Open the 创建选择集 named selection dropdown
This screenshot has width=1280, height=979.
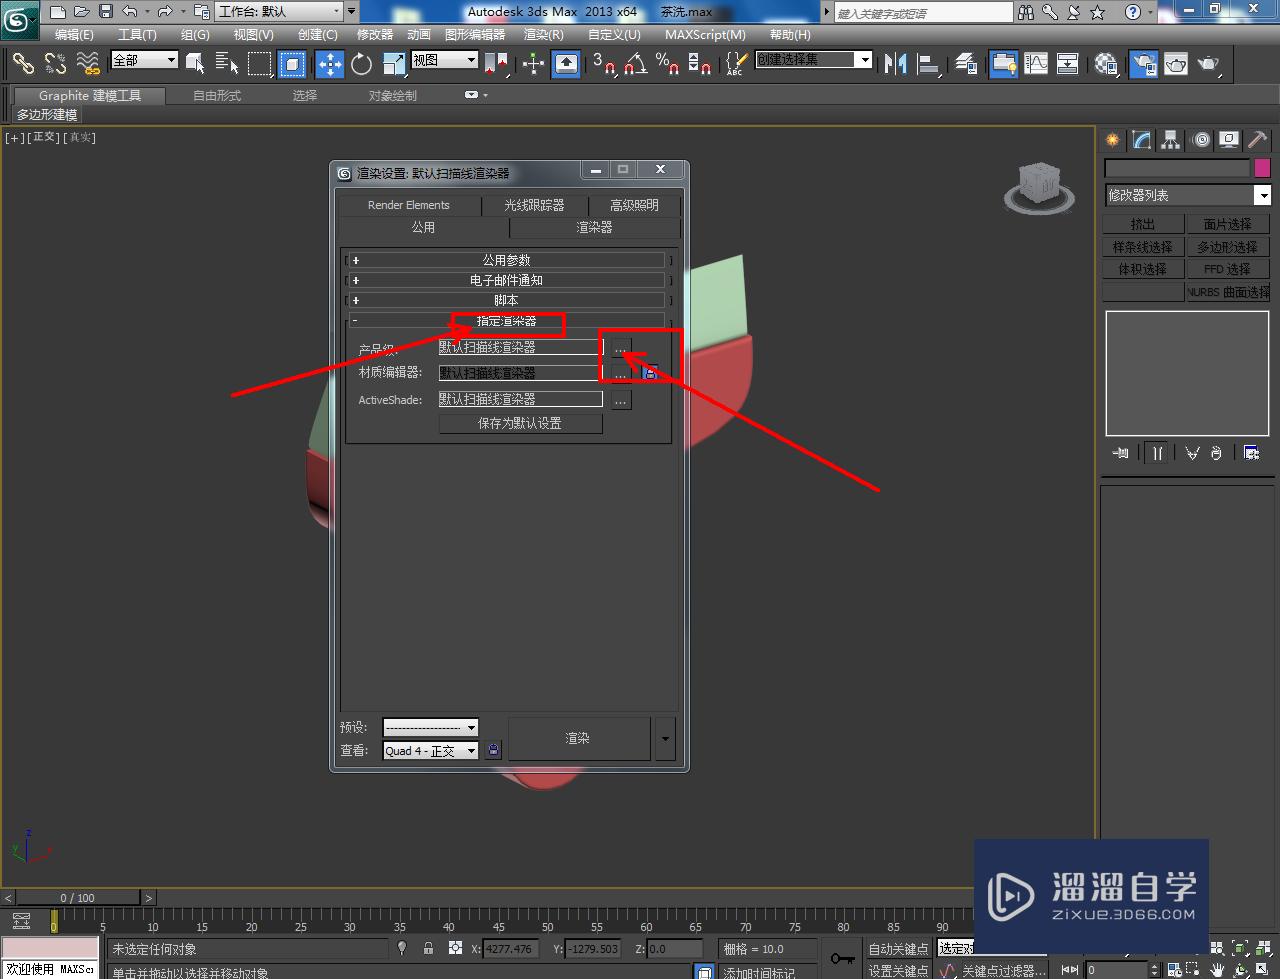[813, 60]
